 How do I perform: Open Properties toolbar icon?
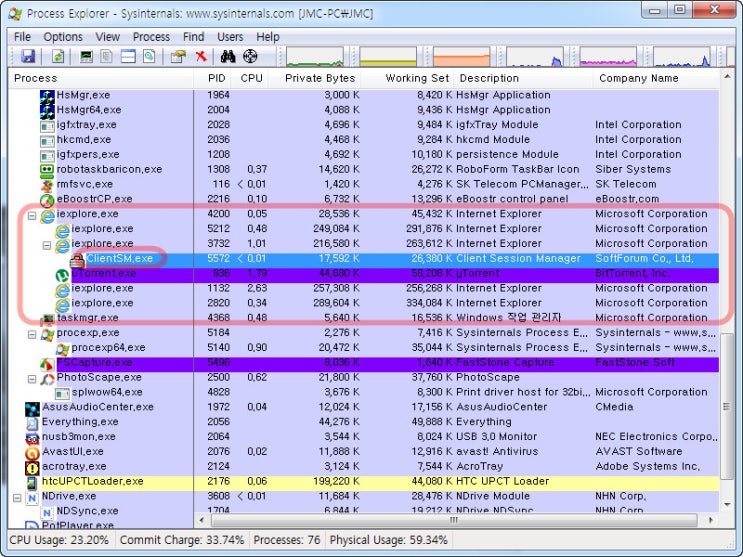click(178, 57)
